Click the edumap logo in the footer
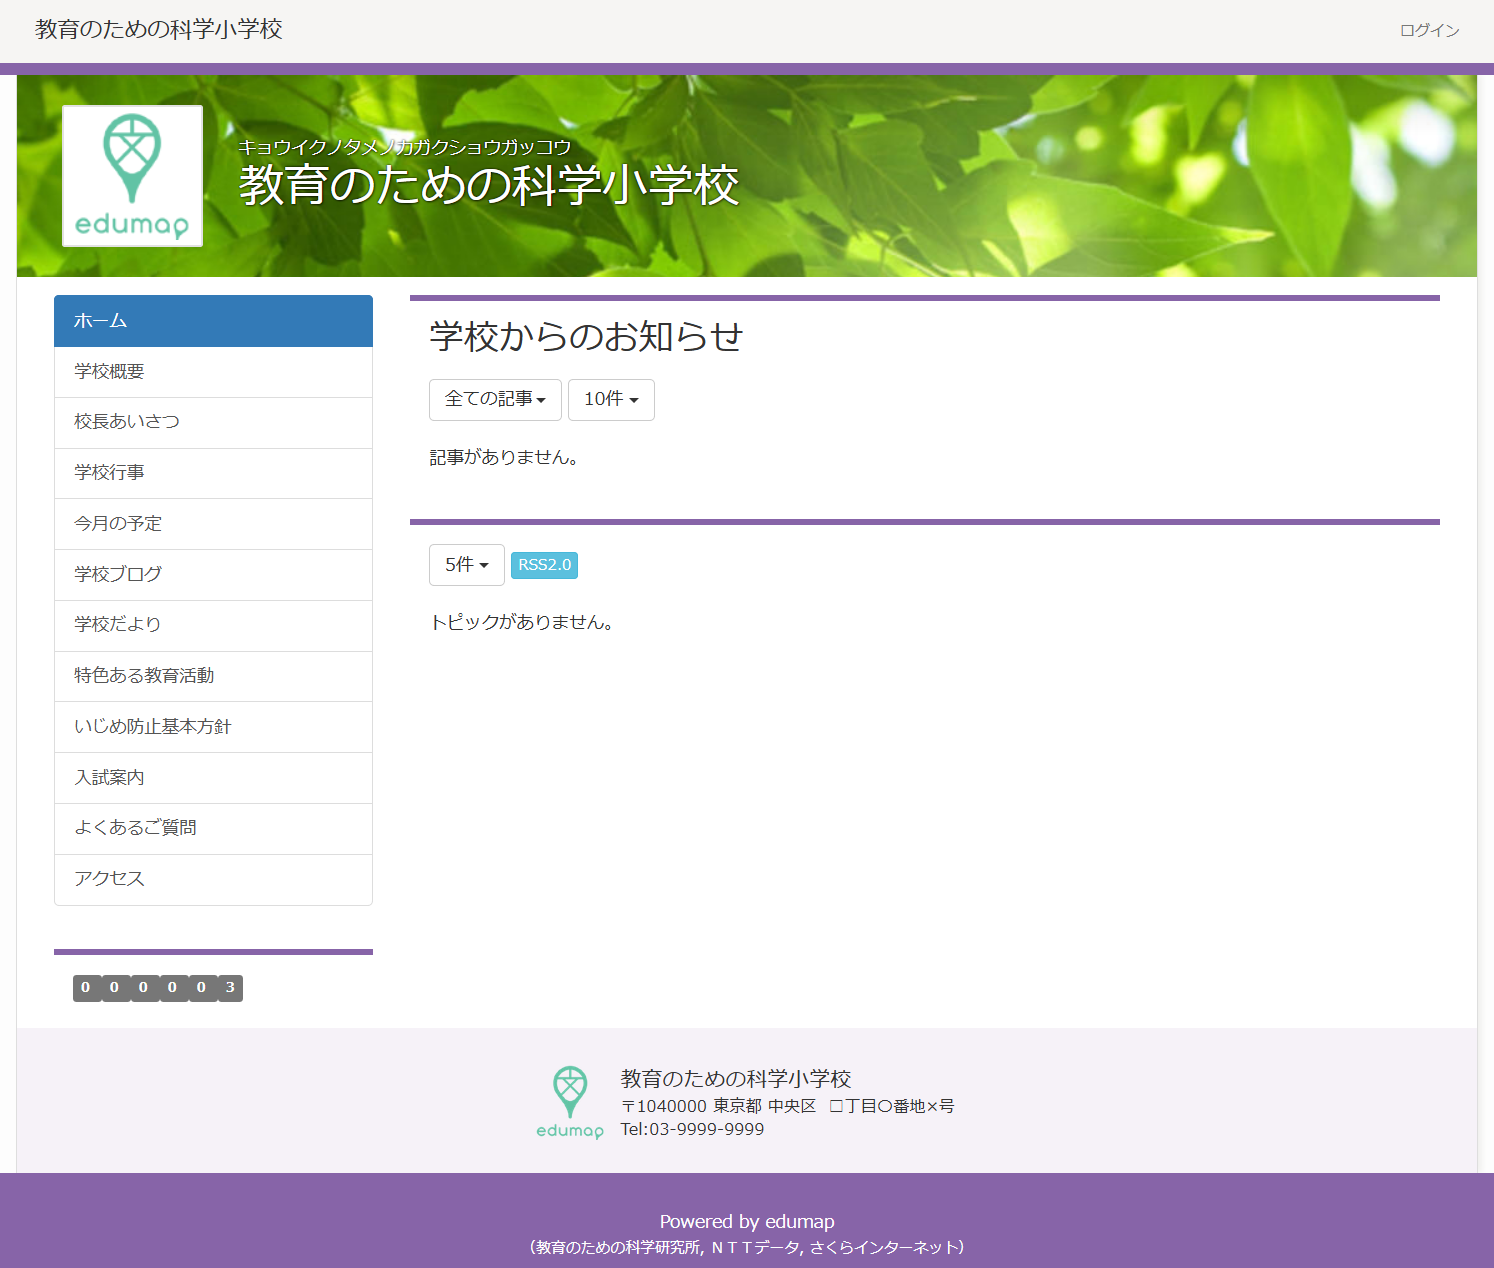The height and width of the screenshot is (1268, 1494). (x=570, y=1103)
